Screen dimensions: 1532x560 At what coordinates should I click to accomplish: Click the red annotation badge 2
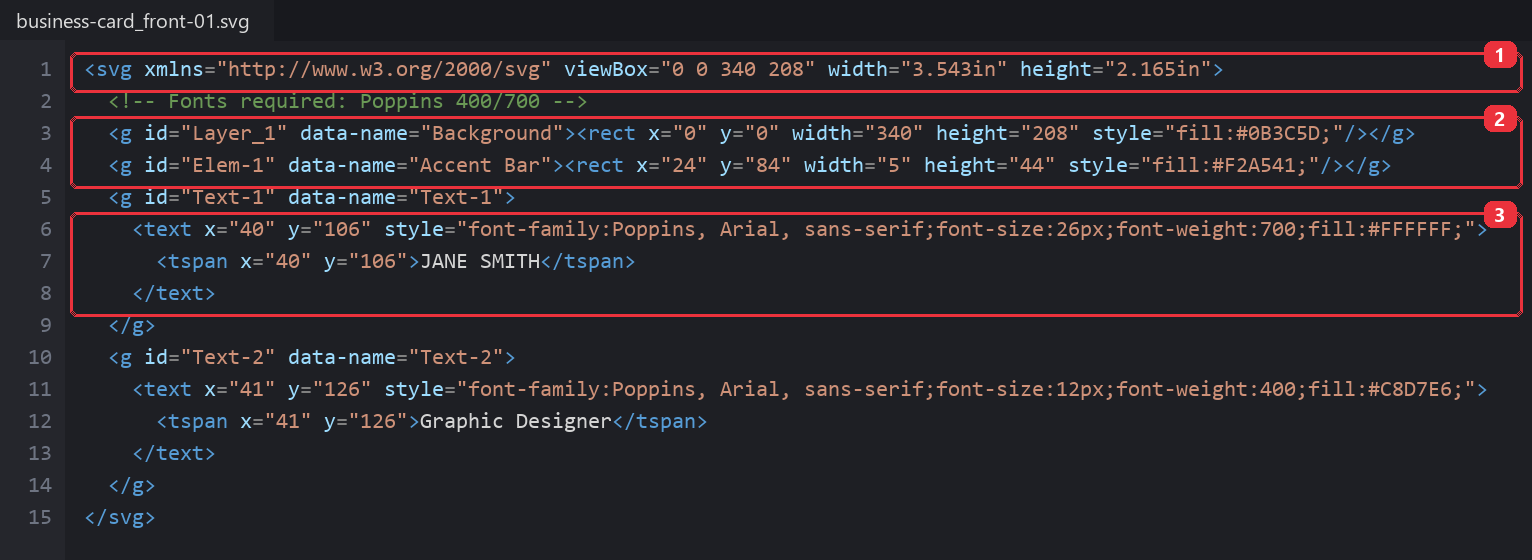click(1498, 120)
